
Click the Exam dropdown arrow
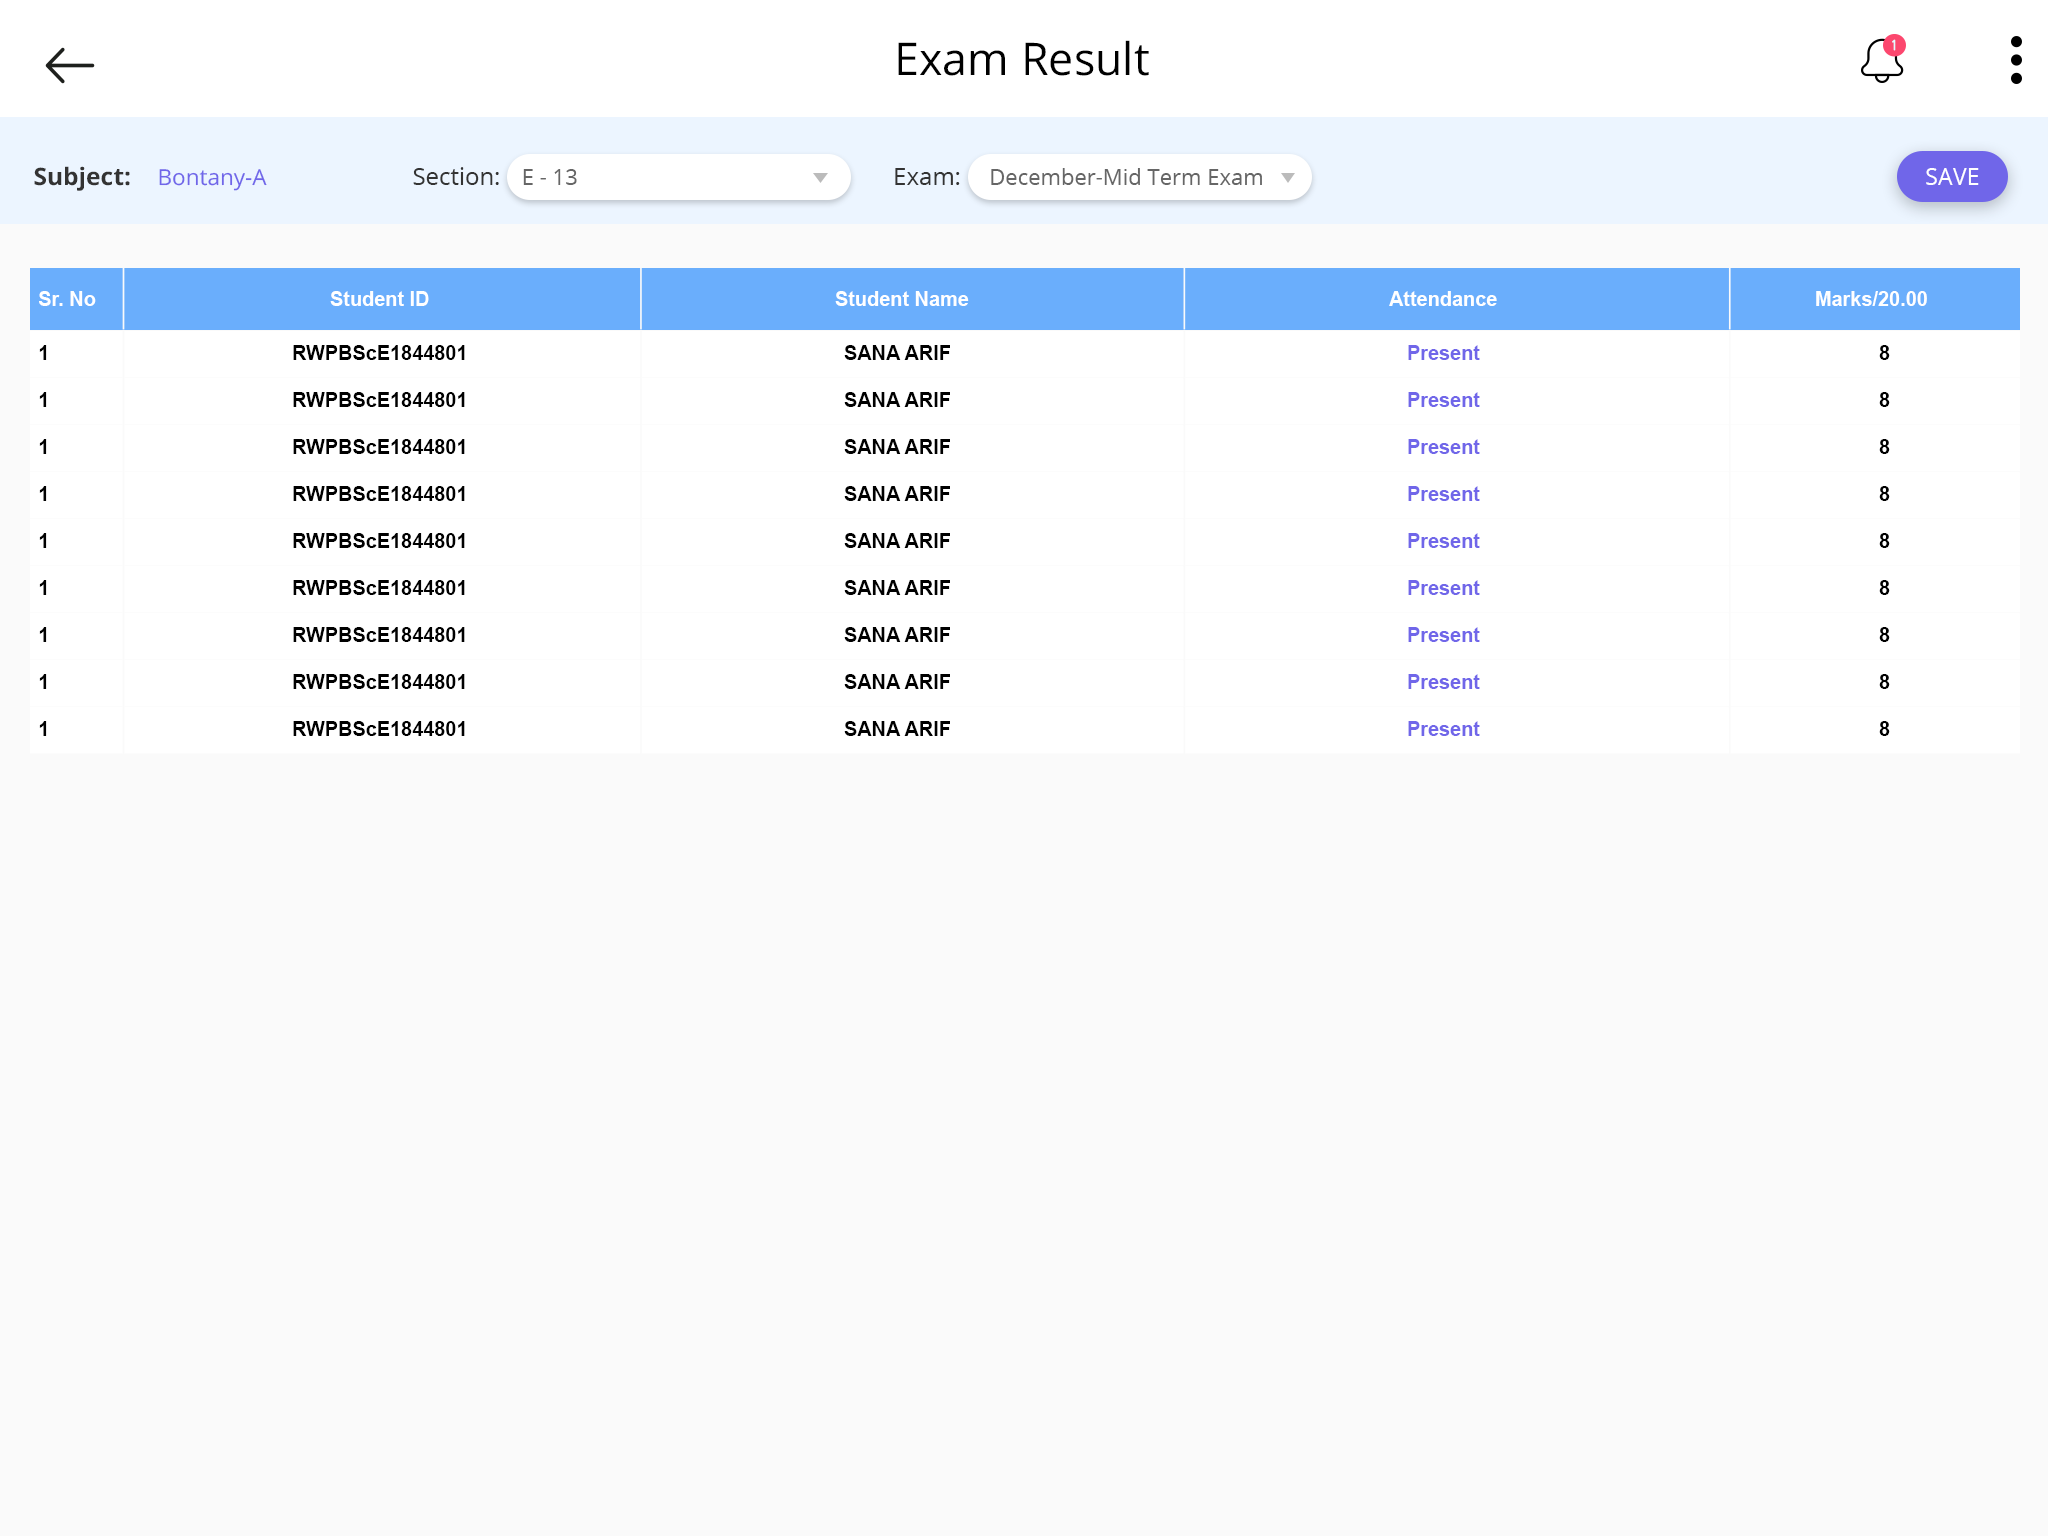(x=1288, y=178)
